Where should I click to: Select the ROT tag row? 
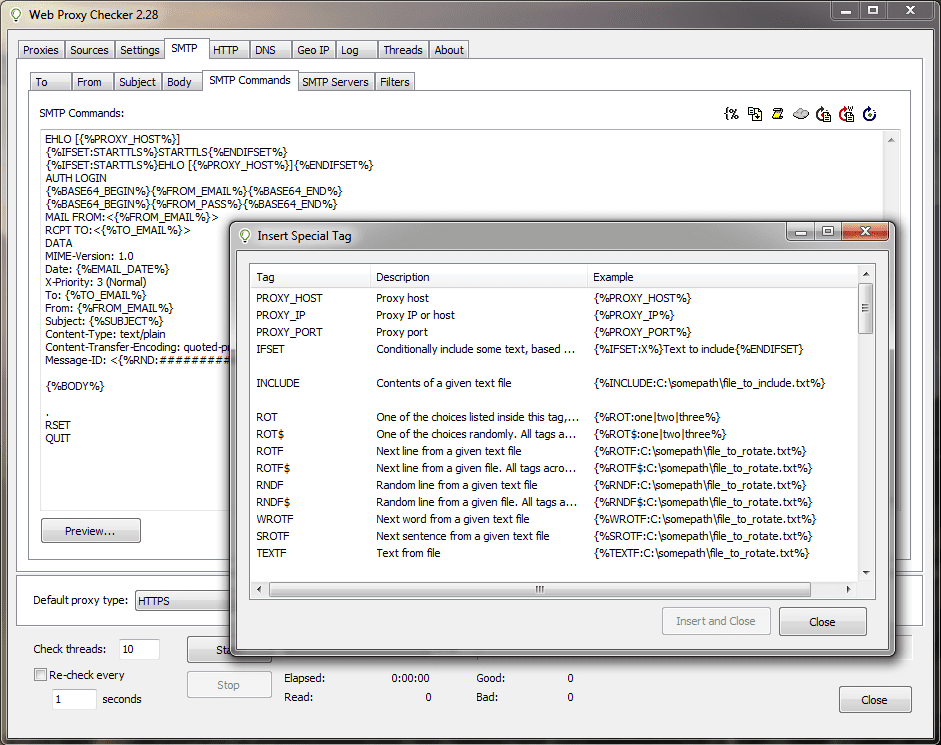coord(555,417)
